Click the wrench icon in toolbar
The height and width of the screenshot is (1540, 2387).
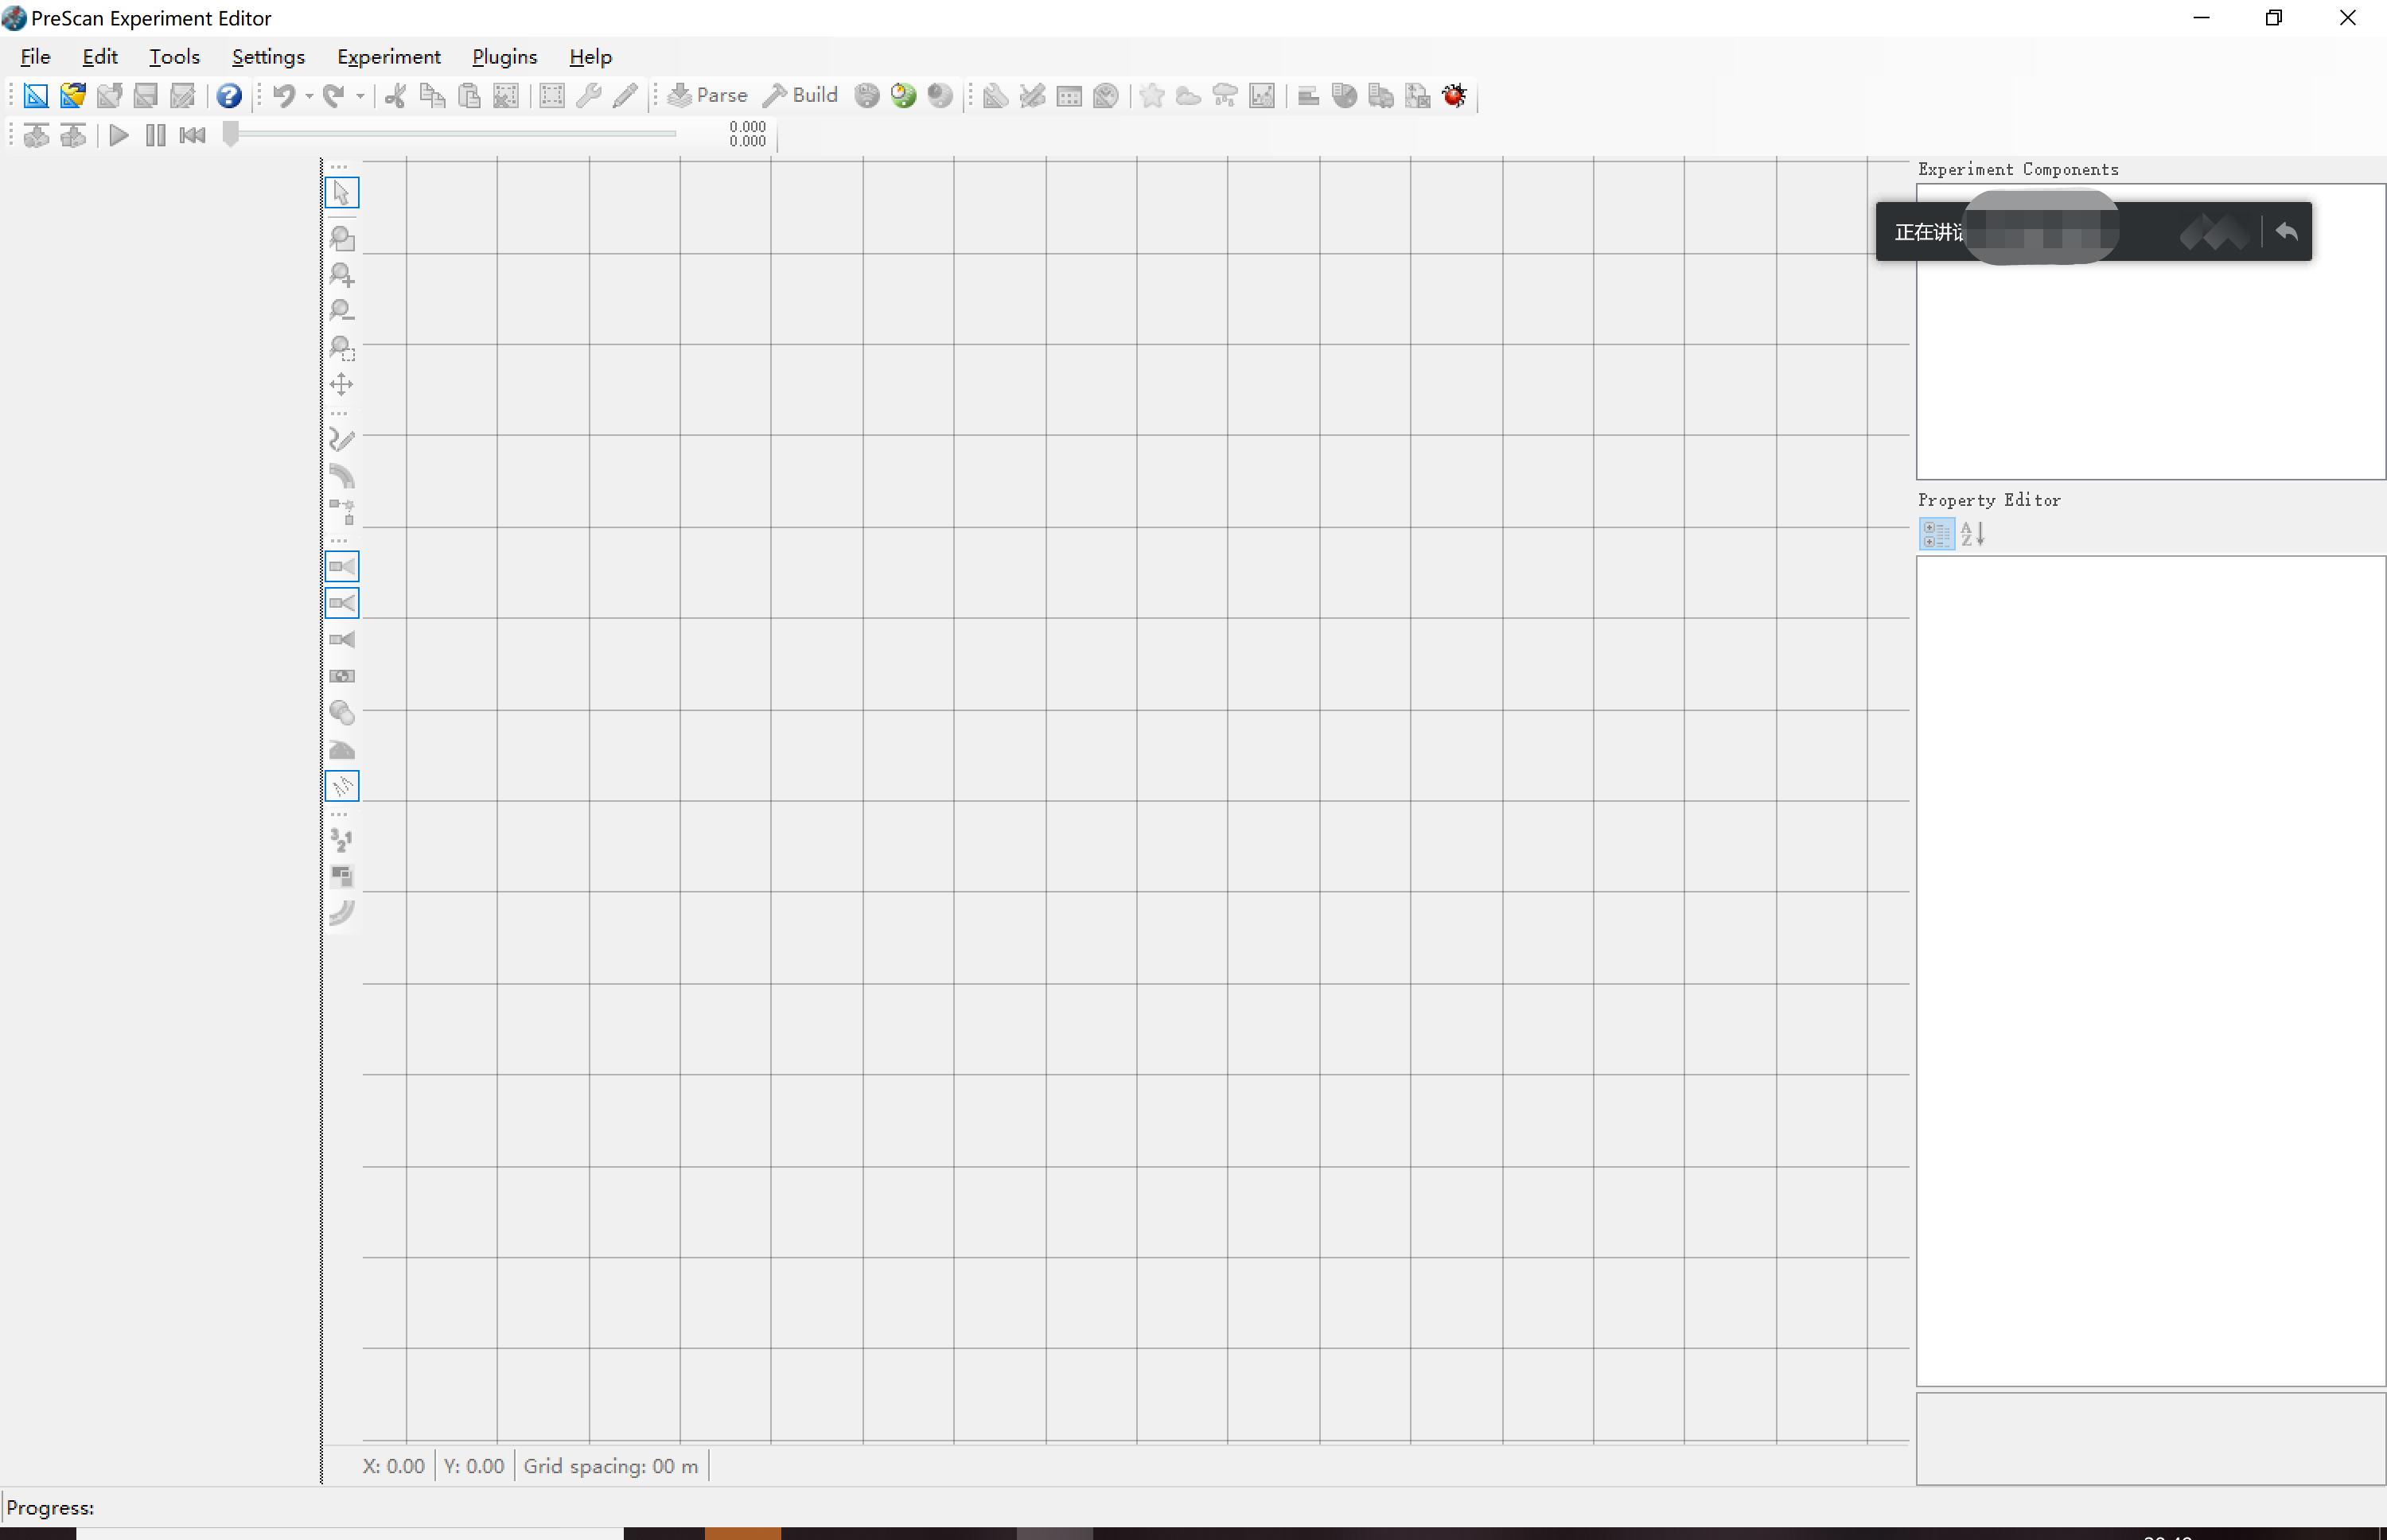589,95
